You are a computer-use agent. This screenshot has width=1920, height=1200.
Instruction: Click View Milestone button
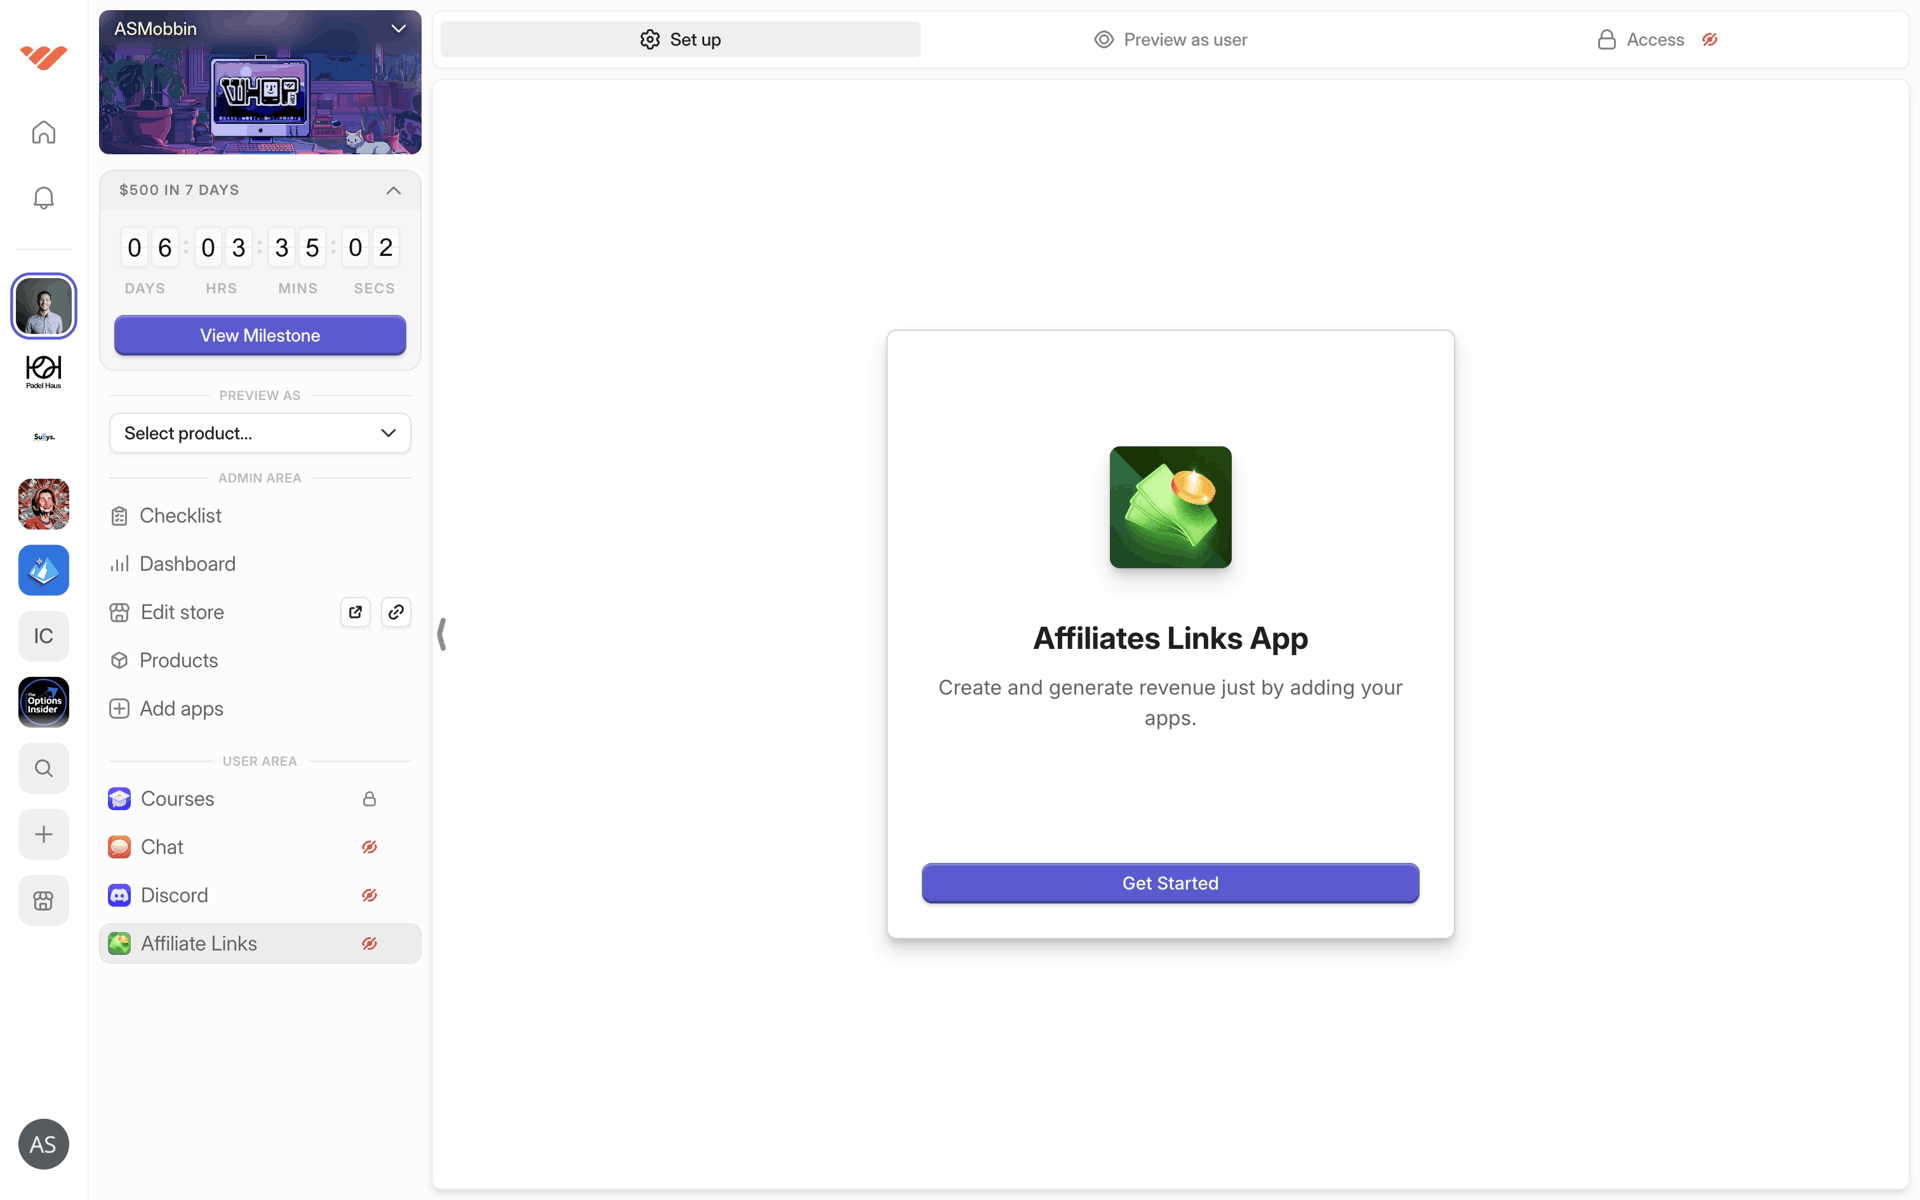260,335
